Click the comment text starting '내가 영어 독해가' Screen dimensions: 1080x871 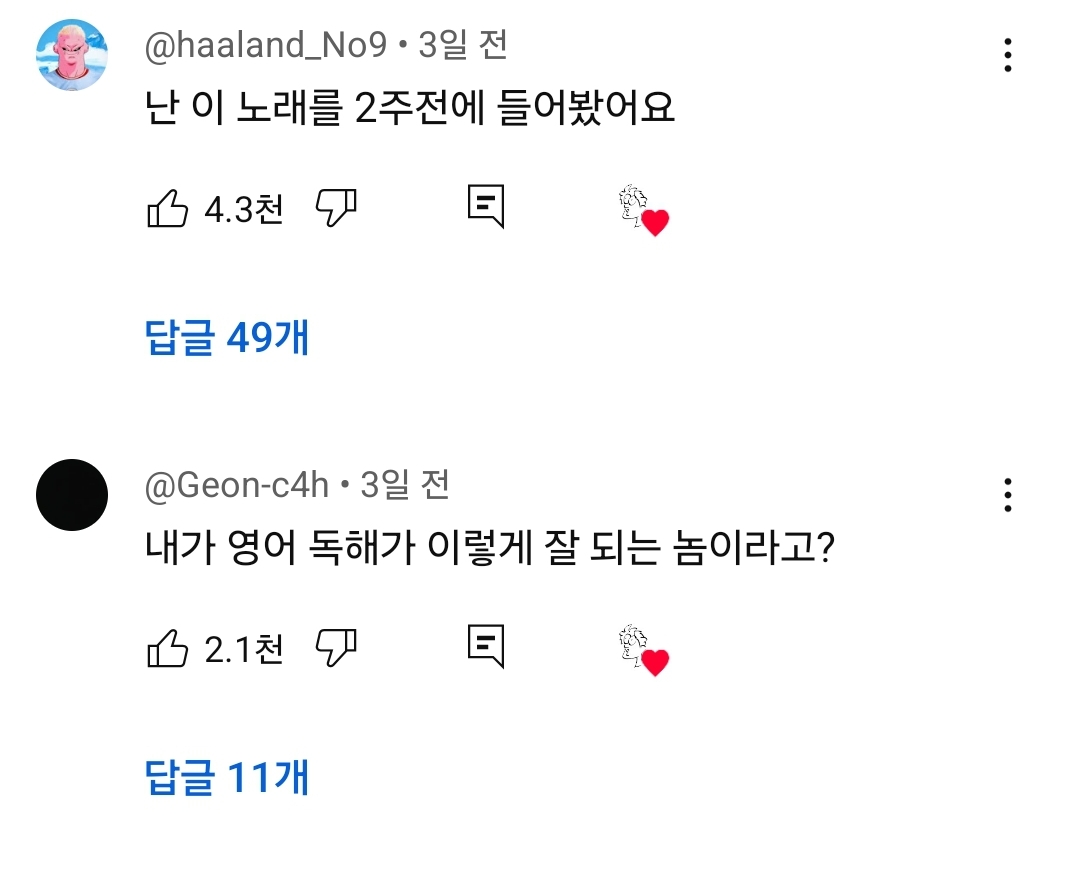(x=490, y=549)
